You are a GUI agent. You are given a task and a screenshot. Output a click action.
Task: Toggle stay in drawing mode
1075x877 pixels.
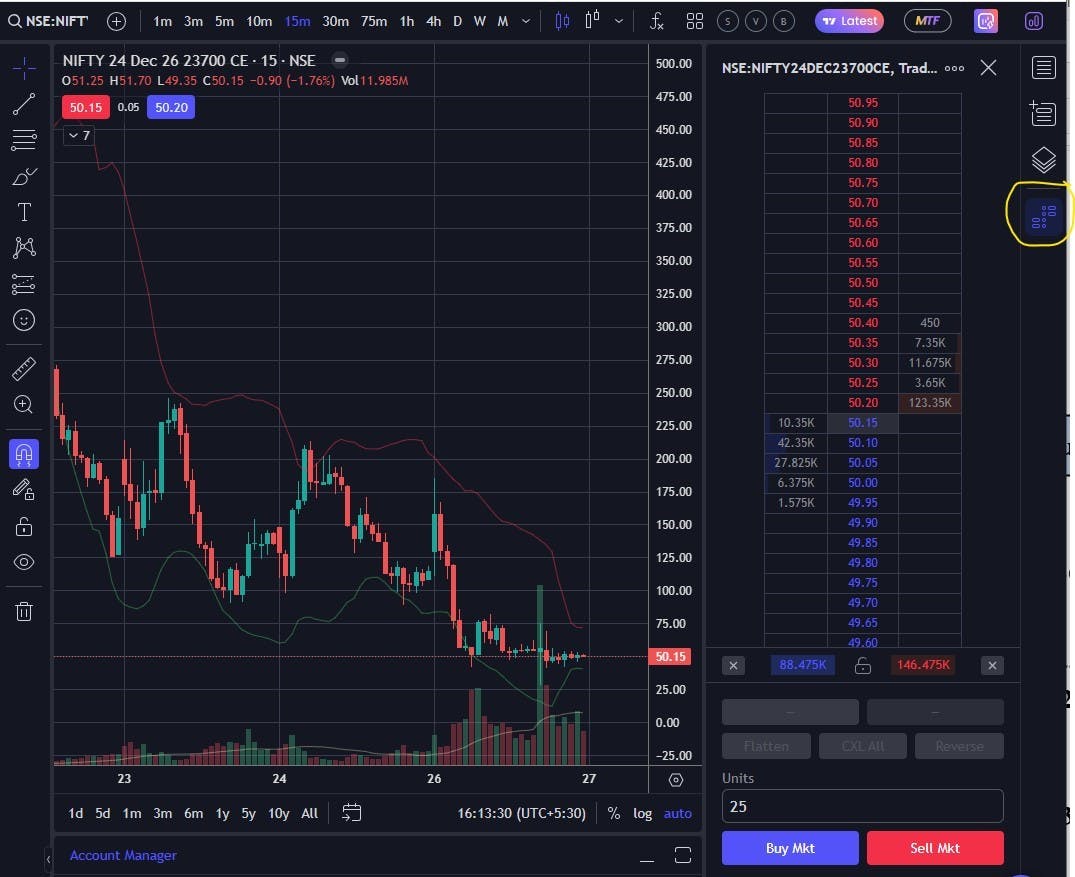click(24, 490)
